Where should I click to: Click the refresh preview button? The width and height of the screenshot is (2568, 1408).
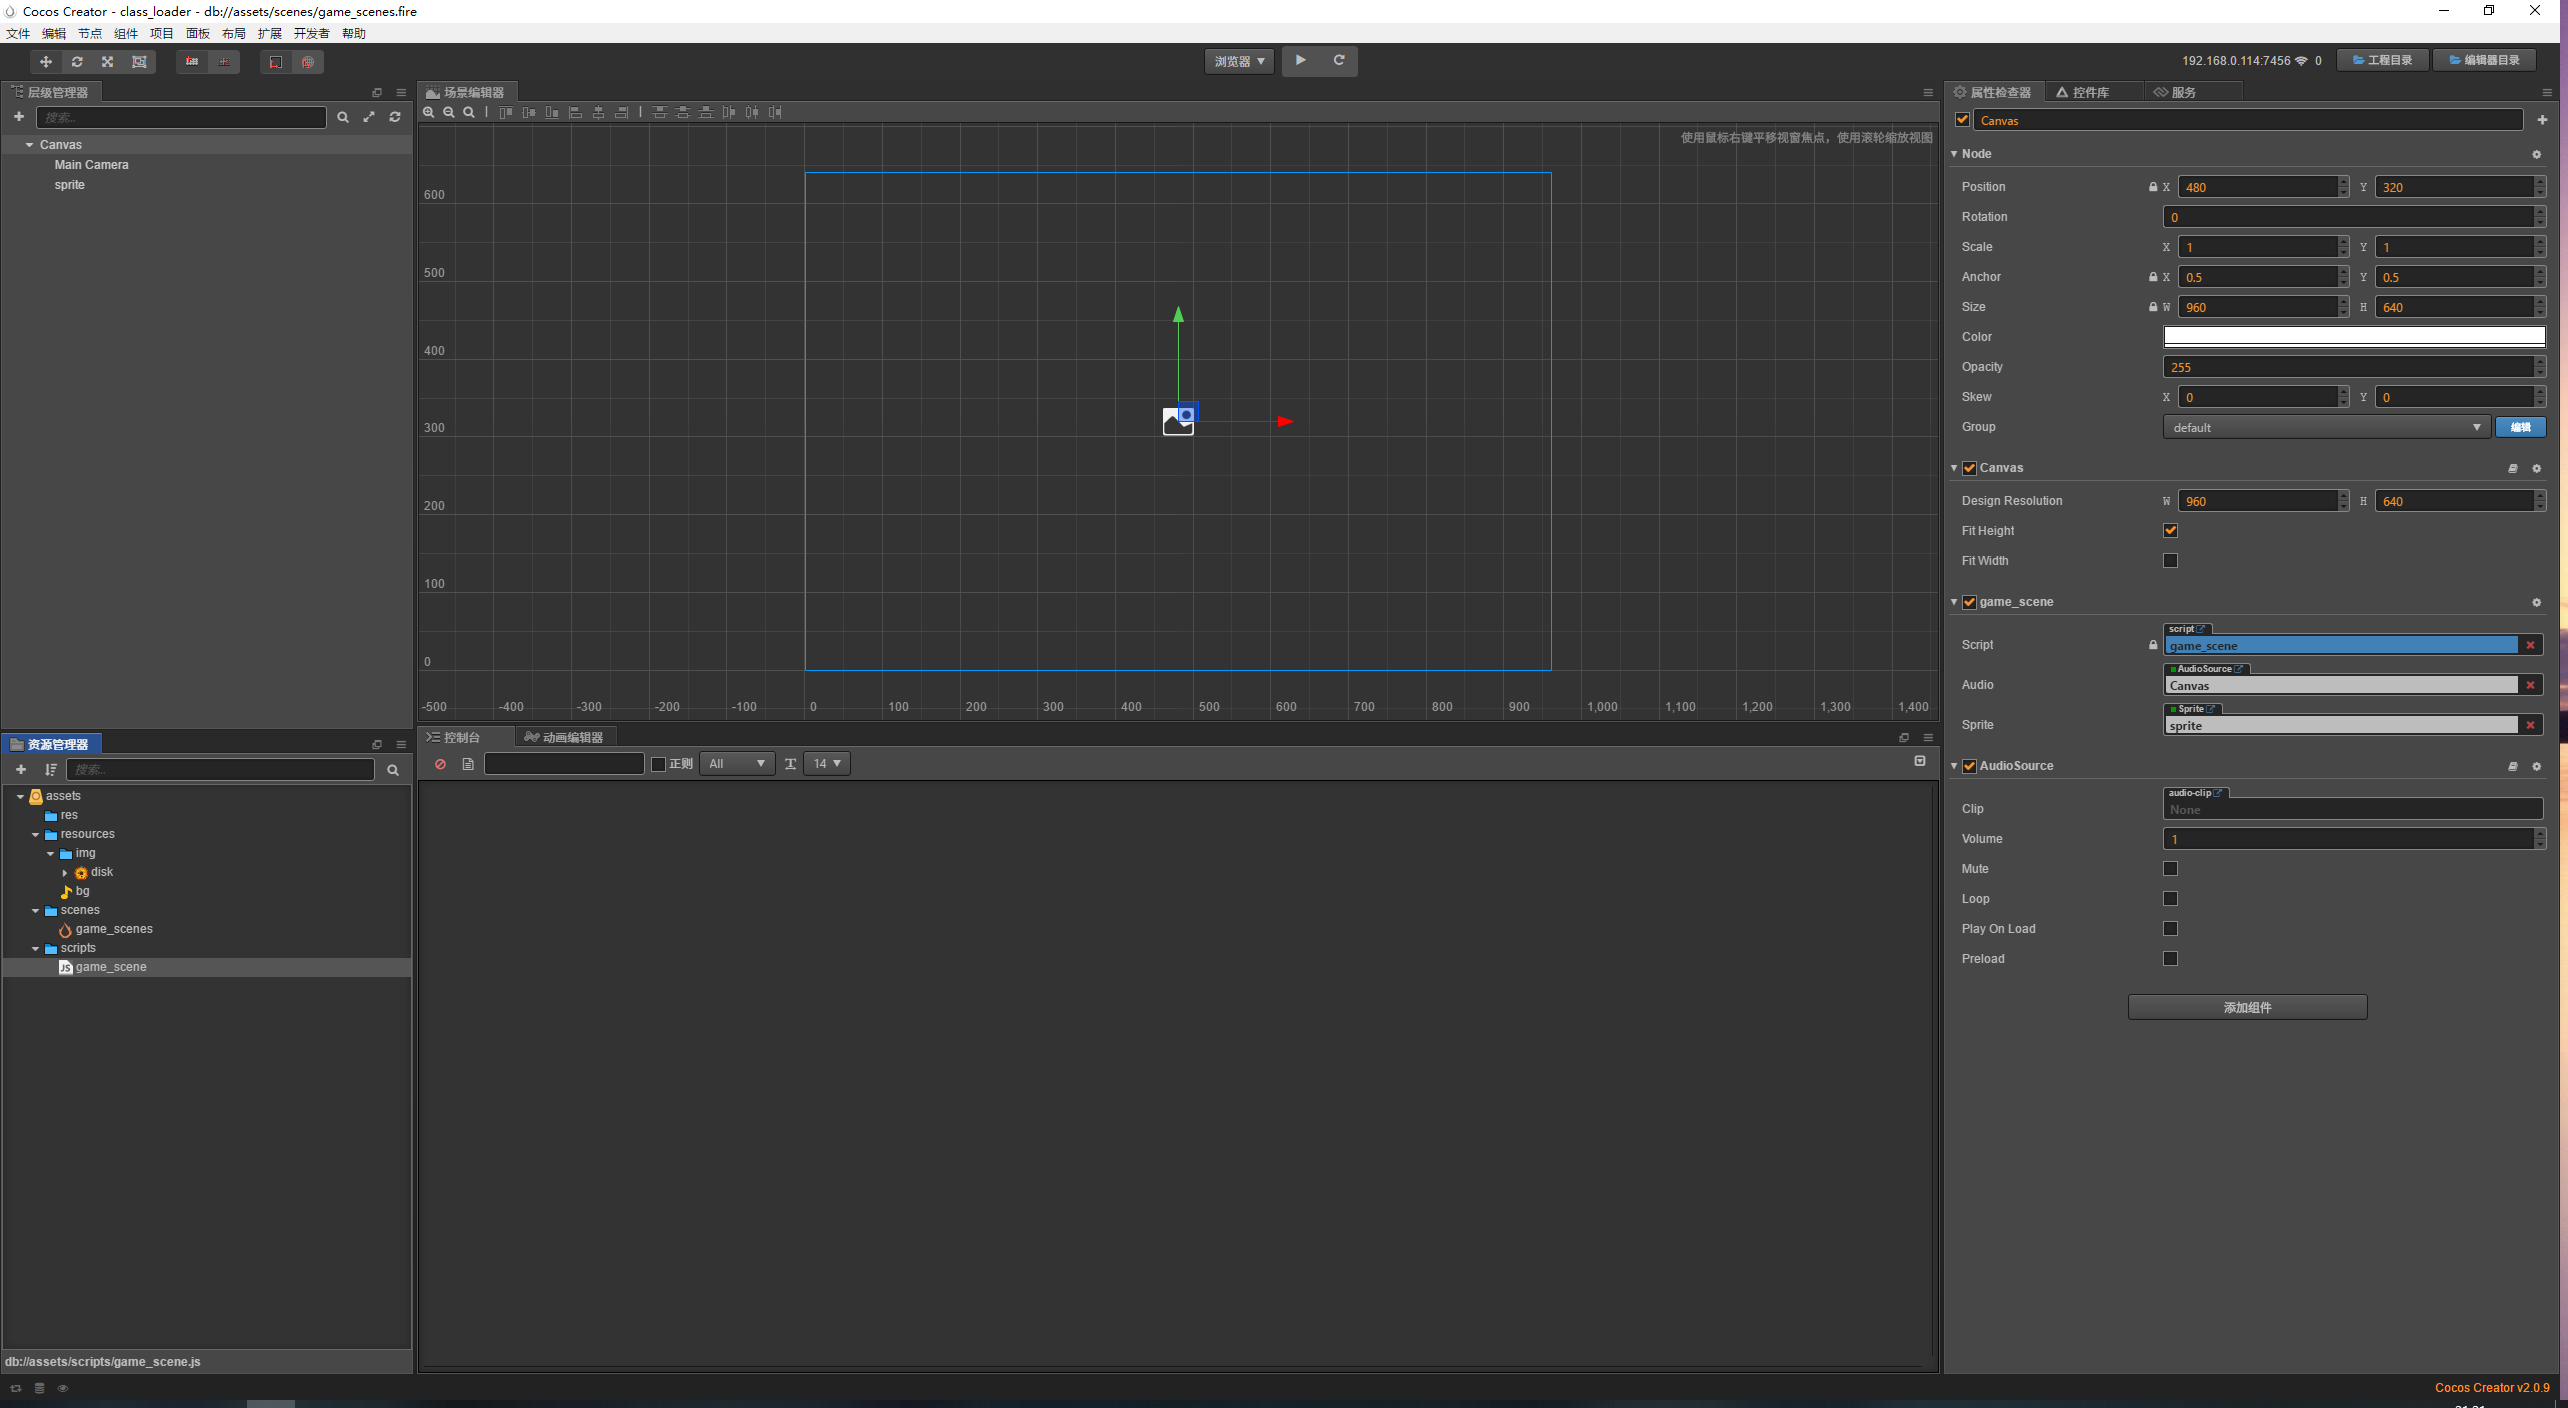tap(1339, 60)
